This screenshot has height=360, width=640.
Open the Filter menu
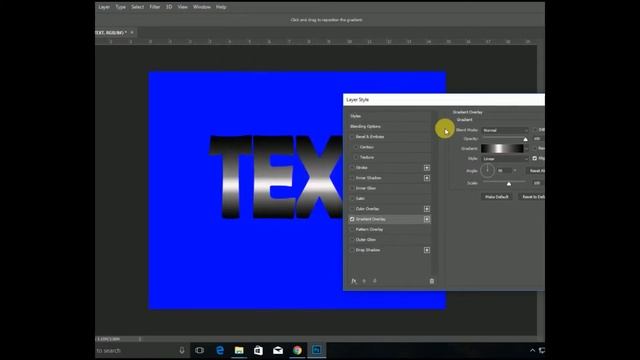[x=155, y=7]
